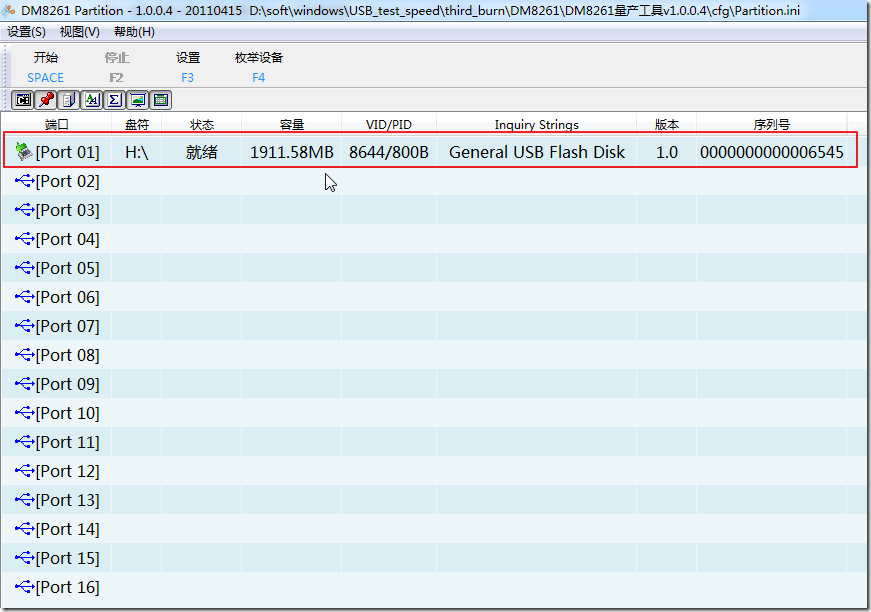The image size is (871, 612).
Task: Select the [Port 01] label
Action: 68,152
